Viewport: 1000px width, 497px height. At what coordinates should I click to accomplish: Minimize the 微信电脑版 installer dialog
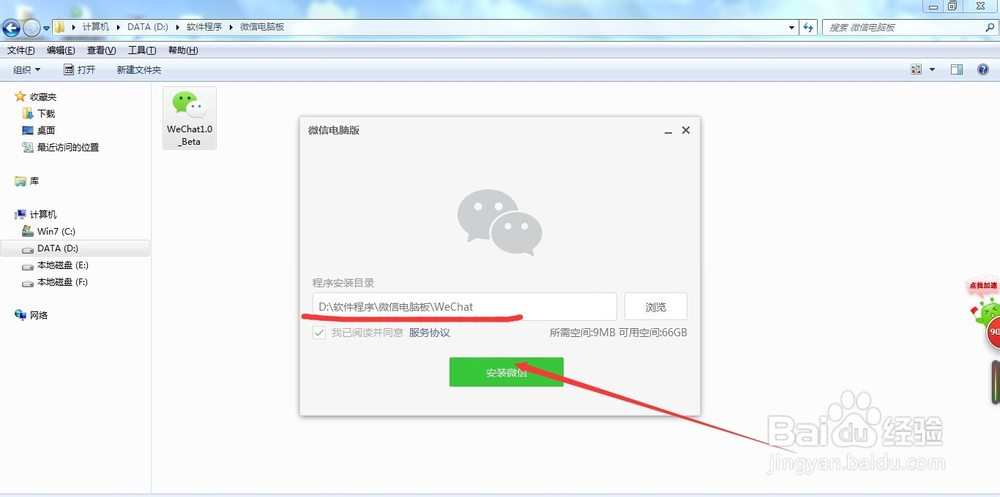[668, 131]
